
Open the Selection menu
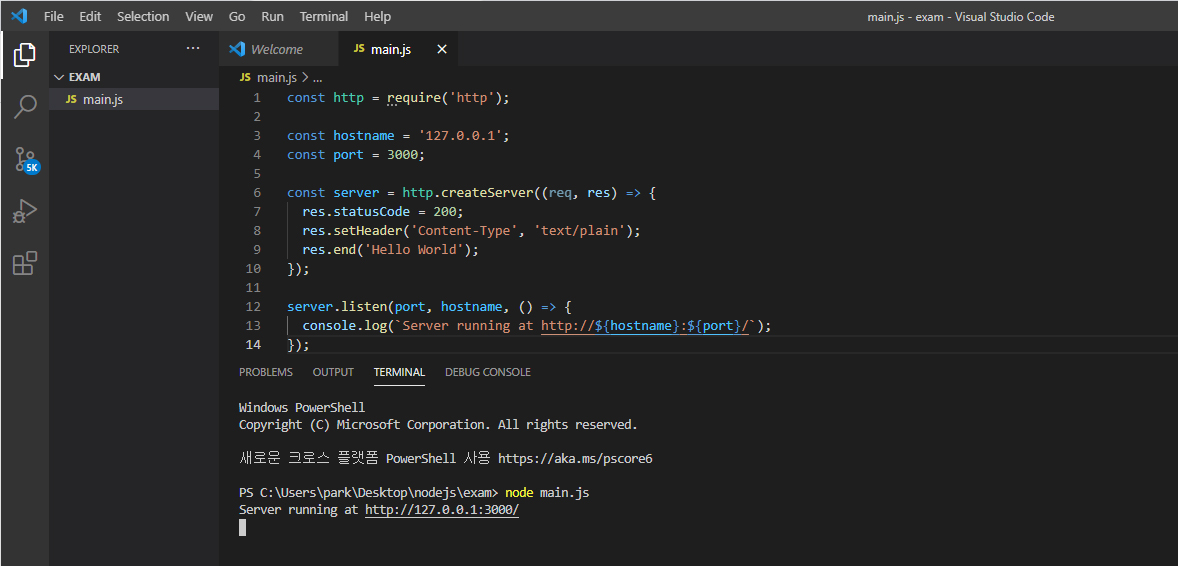[x=143, y=17]
